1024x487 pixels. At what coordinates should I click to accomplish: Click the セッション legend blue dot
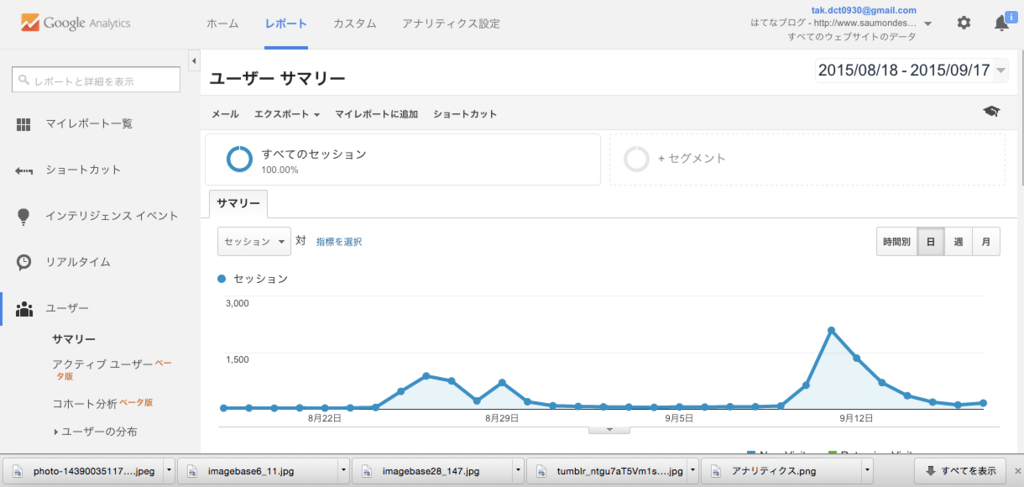[222, 279]
